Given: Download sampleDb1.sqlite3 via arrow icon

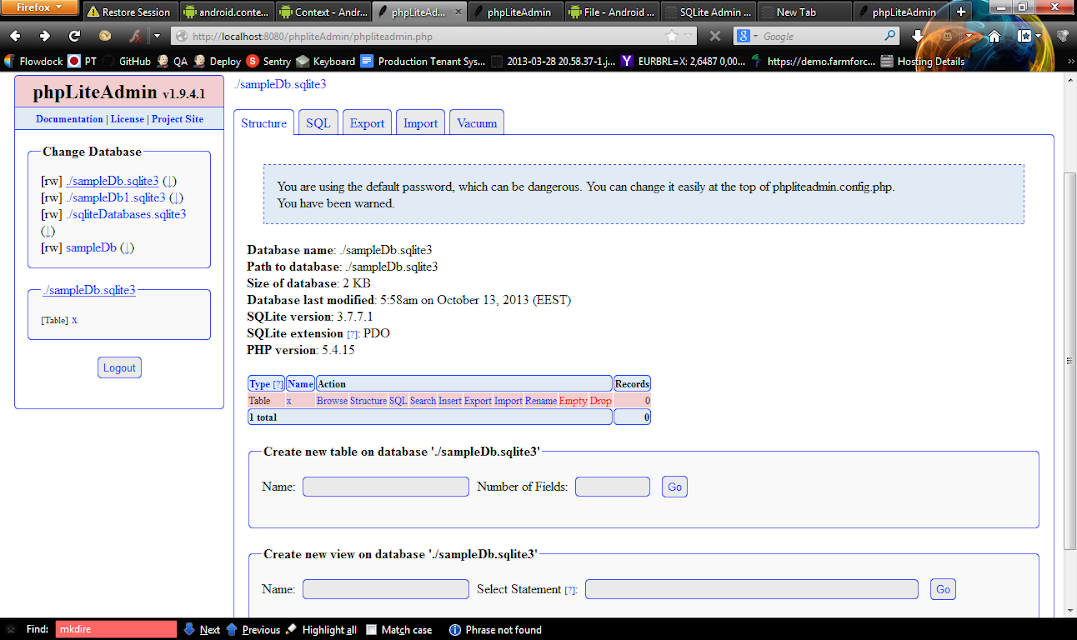Looking at the screenshot, I should (176, 198).
